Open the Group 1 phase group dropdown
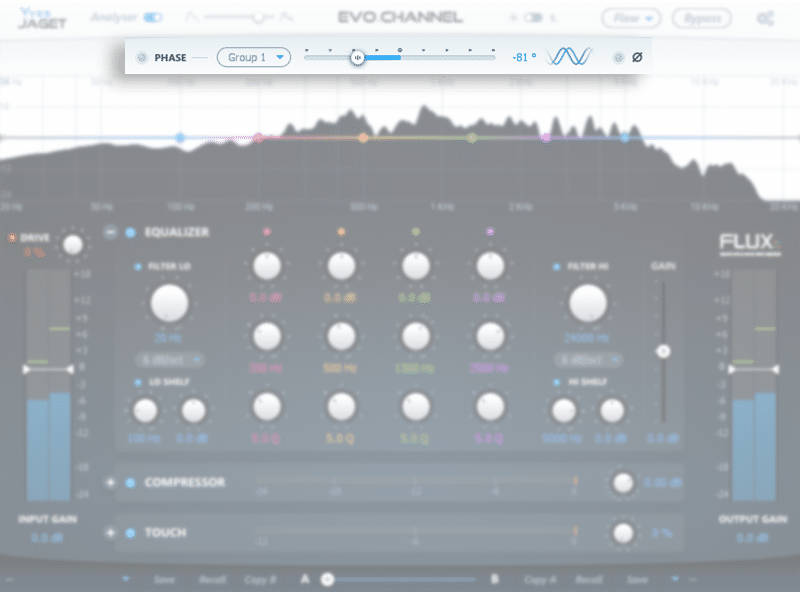800x592 pixels. tap(254, 57)
